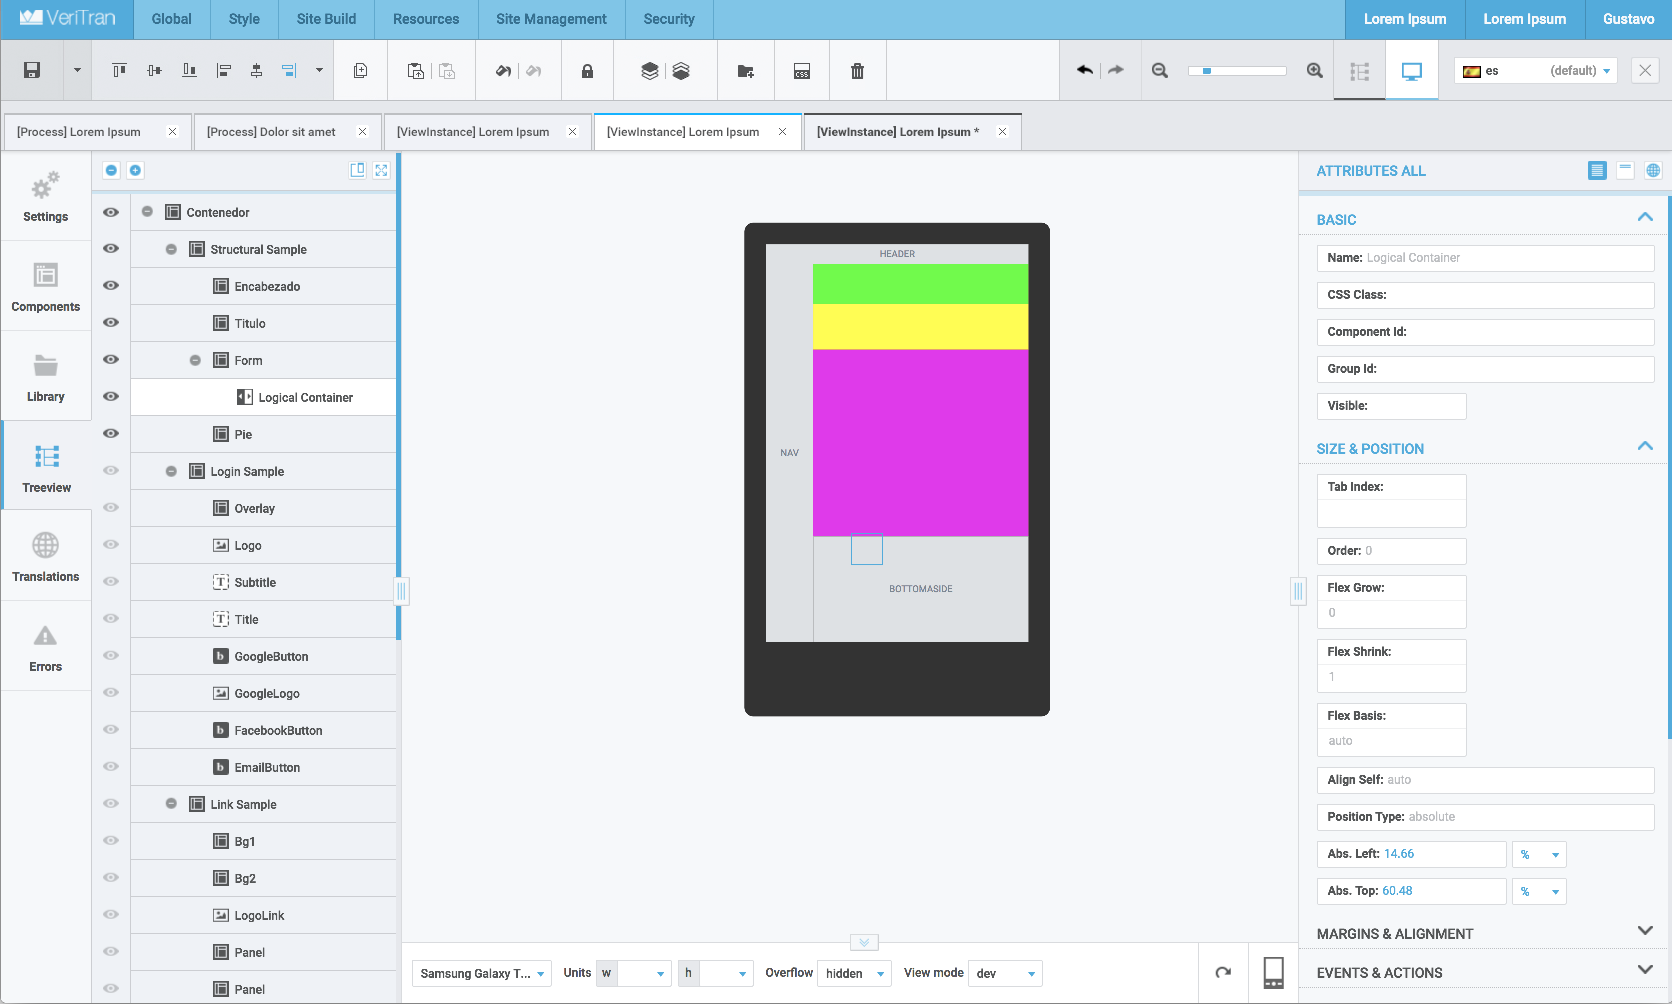Screen dimensions: 1672x1004
Task: Click the mobile device preview icon
Action: pos(1274,972)
